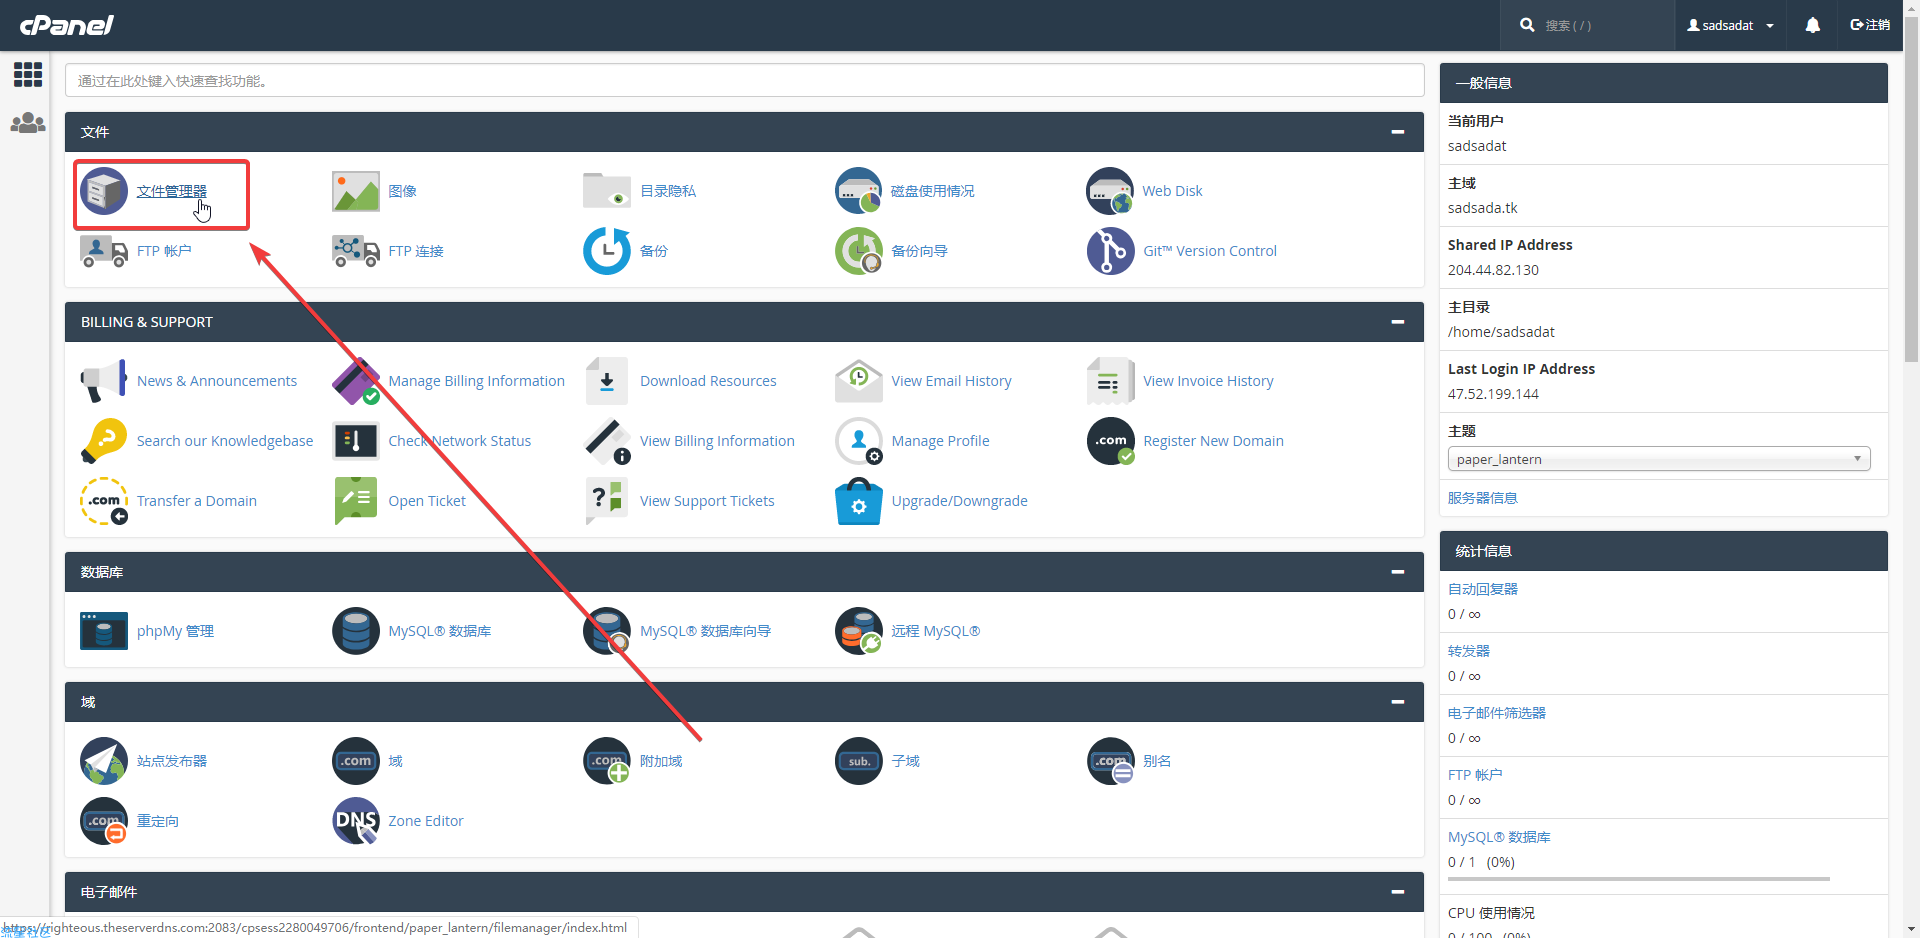Click the 电子邮件筛选器 email filters link
Image resolution: width=1920 pixels, height=938 pixels.
click(x=1497, y=713)
